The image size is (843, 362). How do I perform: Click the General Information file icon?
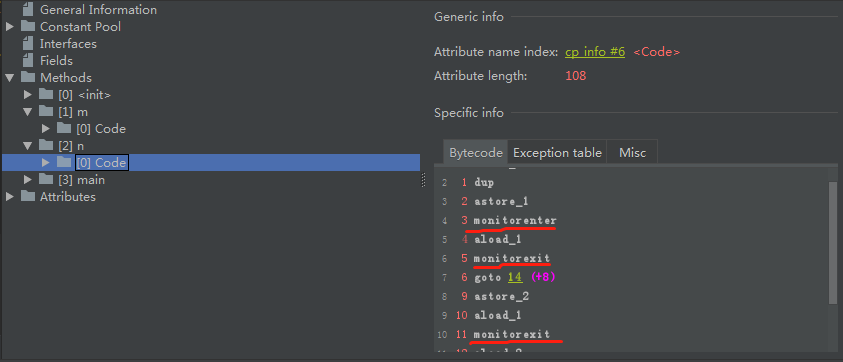28,9
